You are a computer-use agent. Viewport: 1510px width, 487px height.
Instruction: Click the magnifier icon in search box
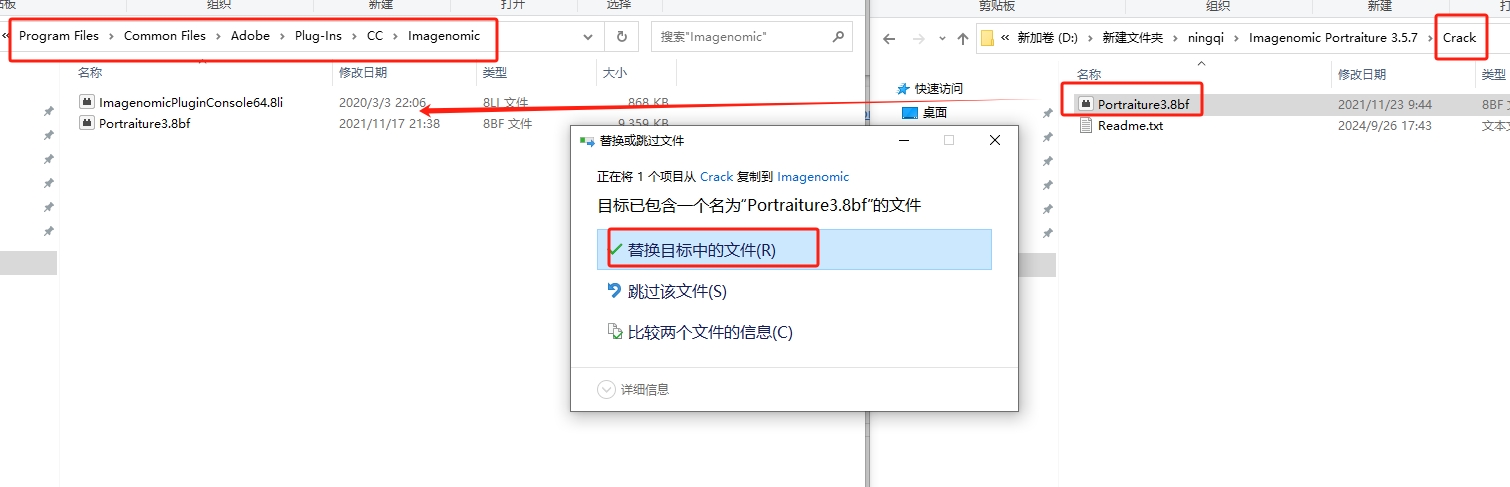838,37
